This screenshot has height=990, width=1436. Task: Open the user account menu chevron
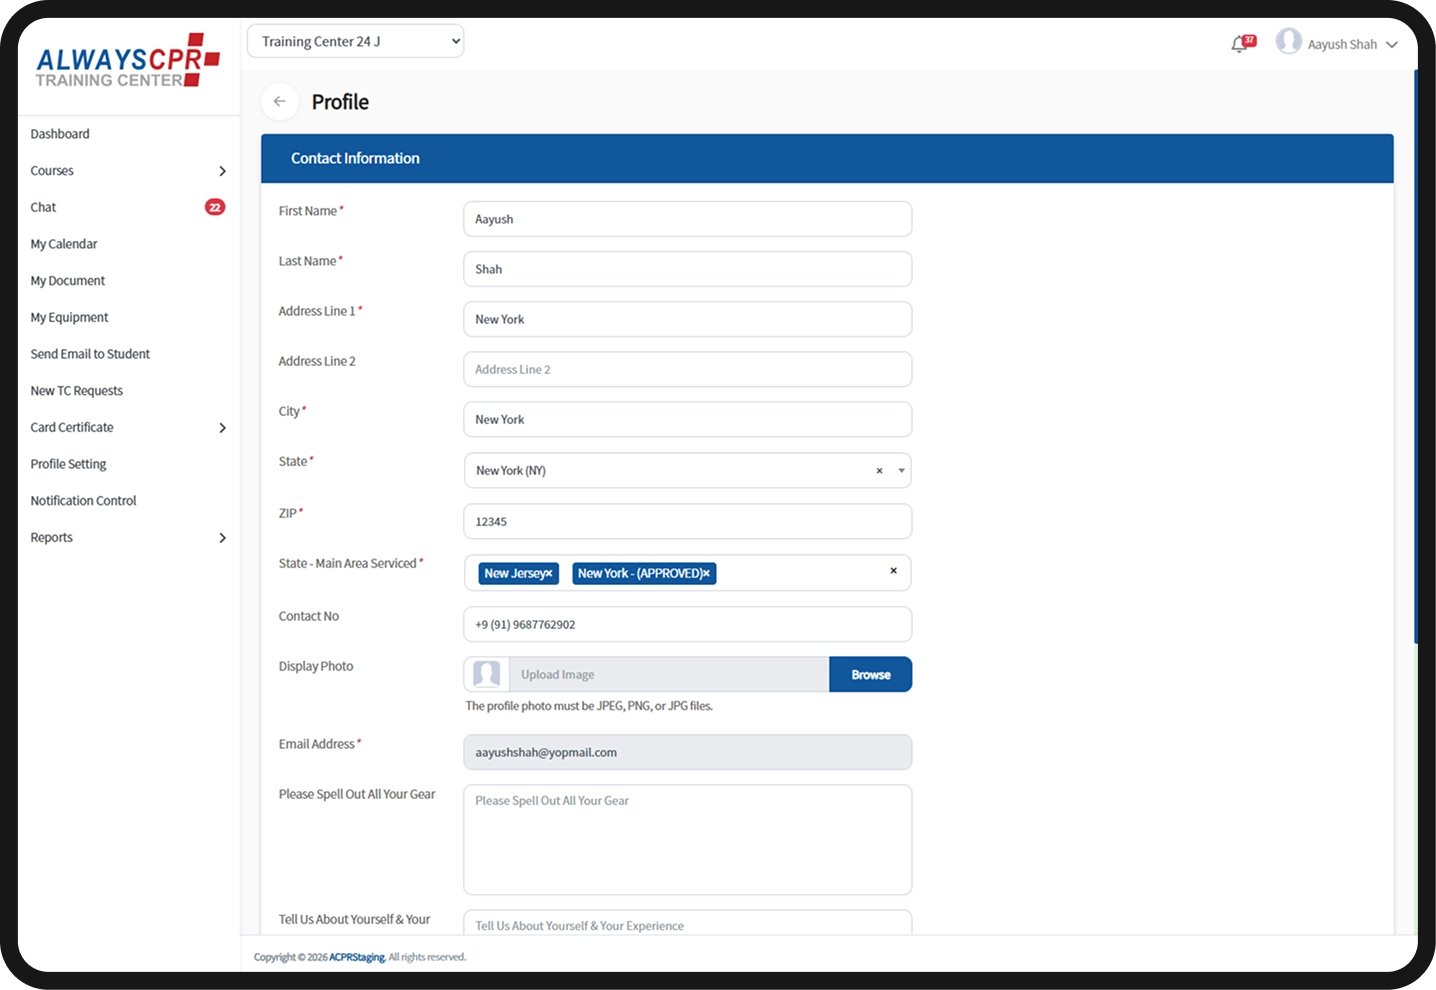[1391, 45]
